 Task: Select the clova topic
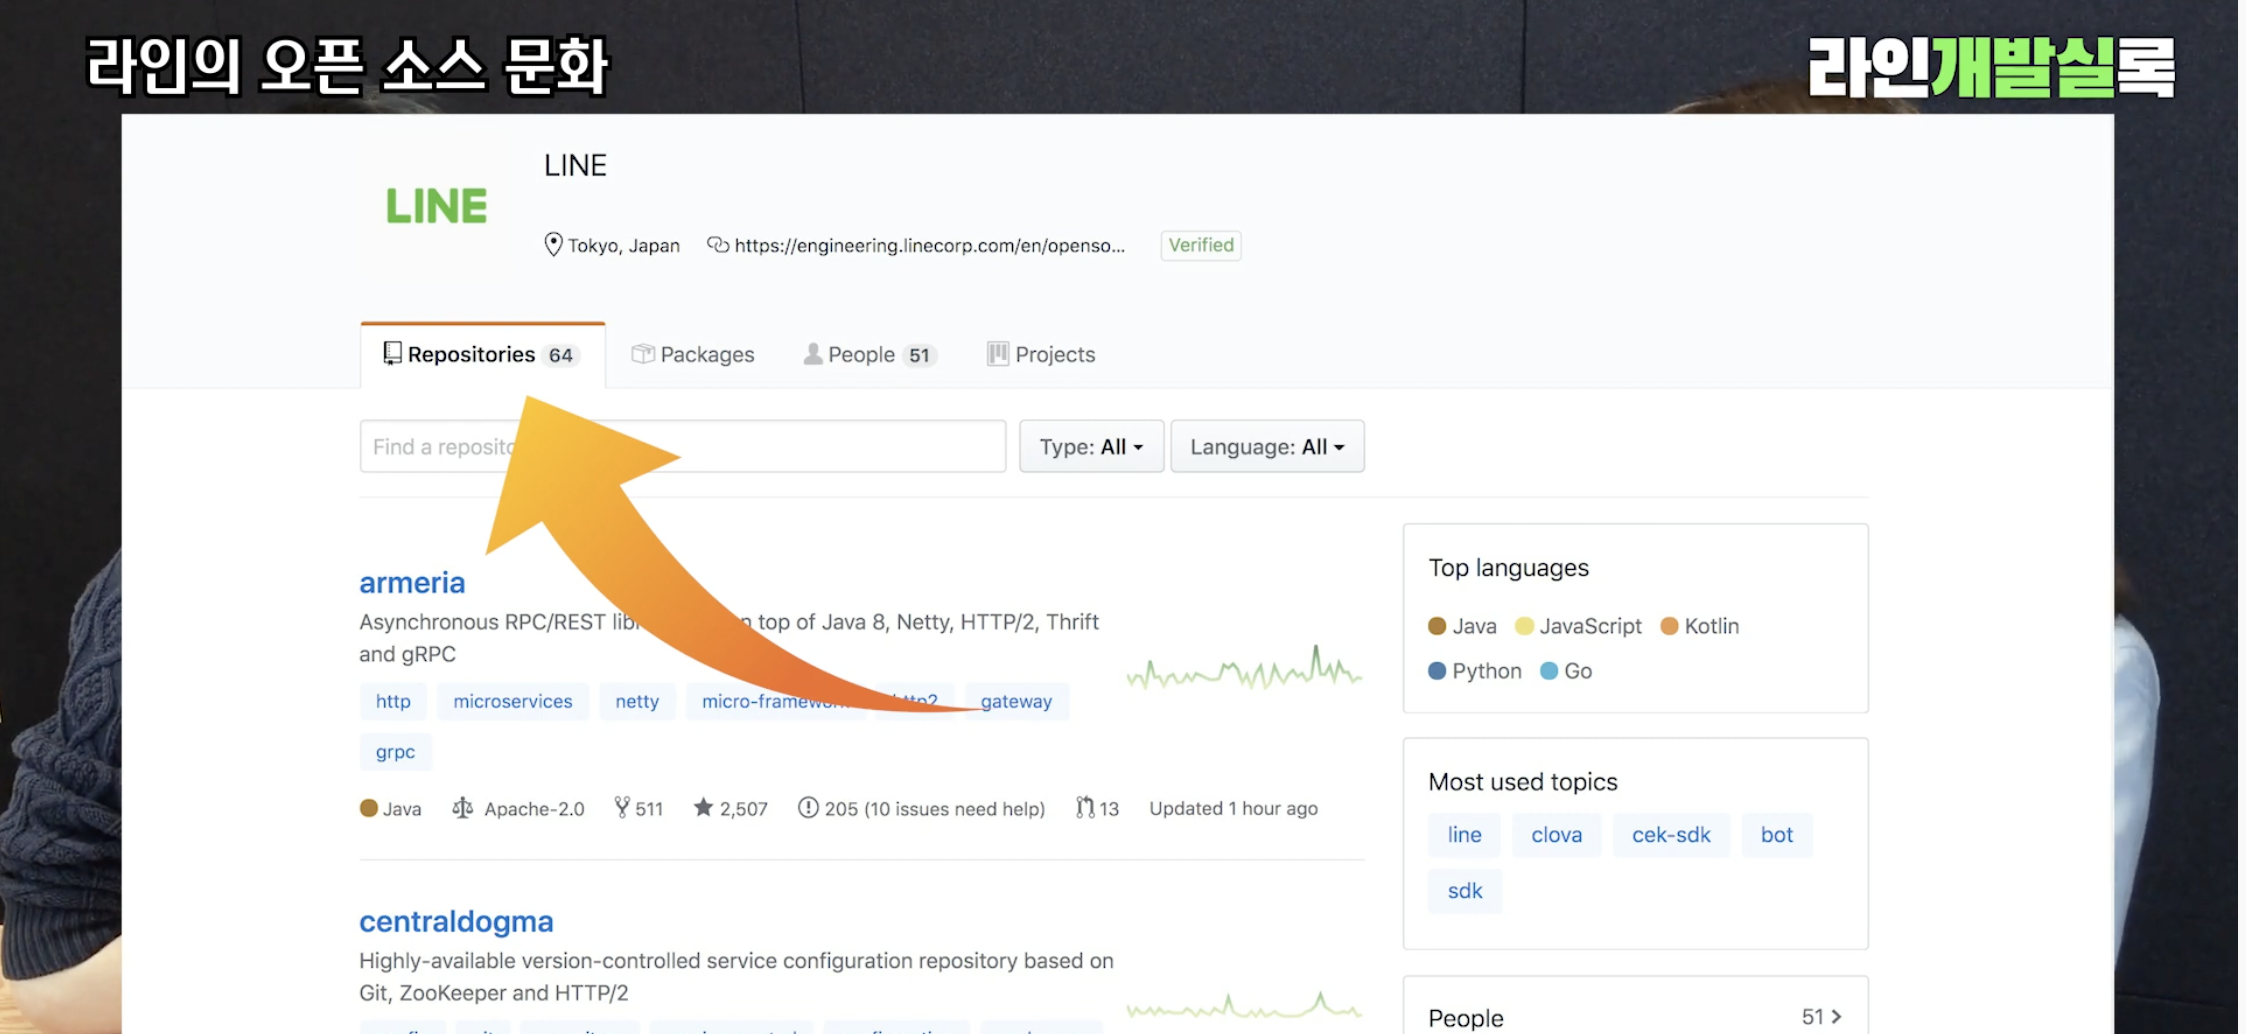(x=1557, y=835)
